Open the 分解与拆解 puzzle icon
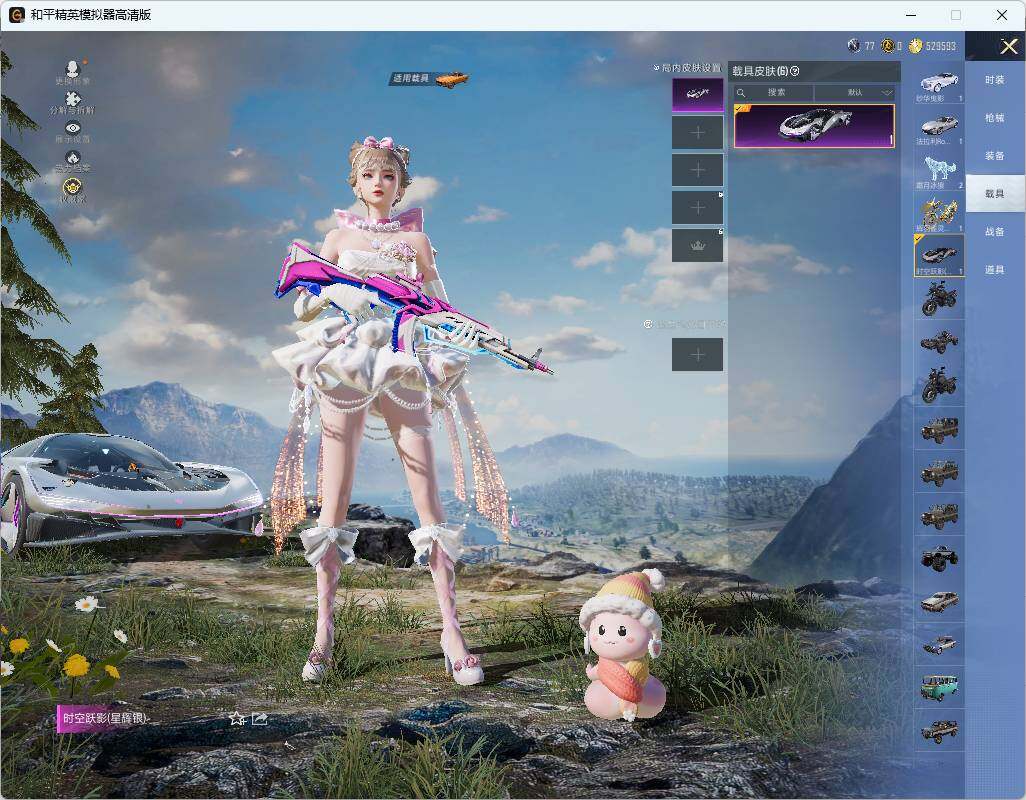Image resolution: width=1026 pixels, height=800 pixels. pos(73,98)
